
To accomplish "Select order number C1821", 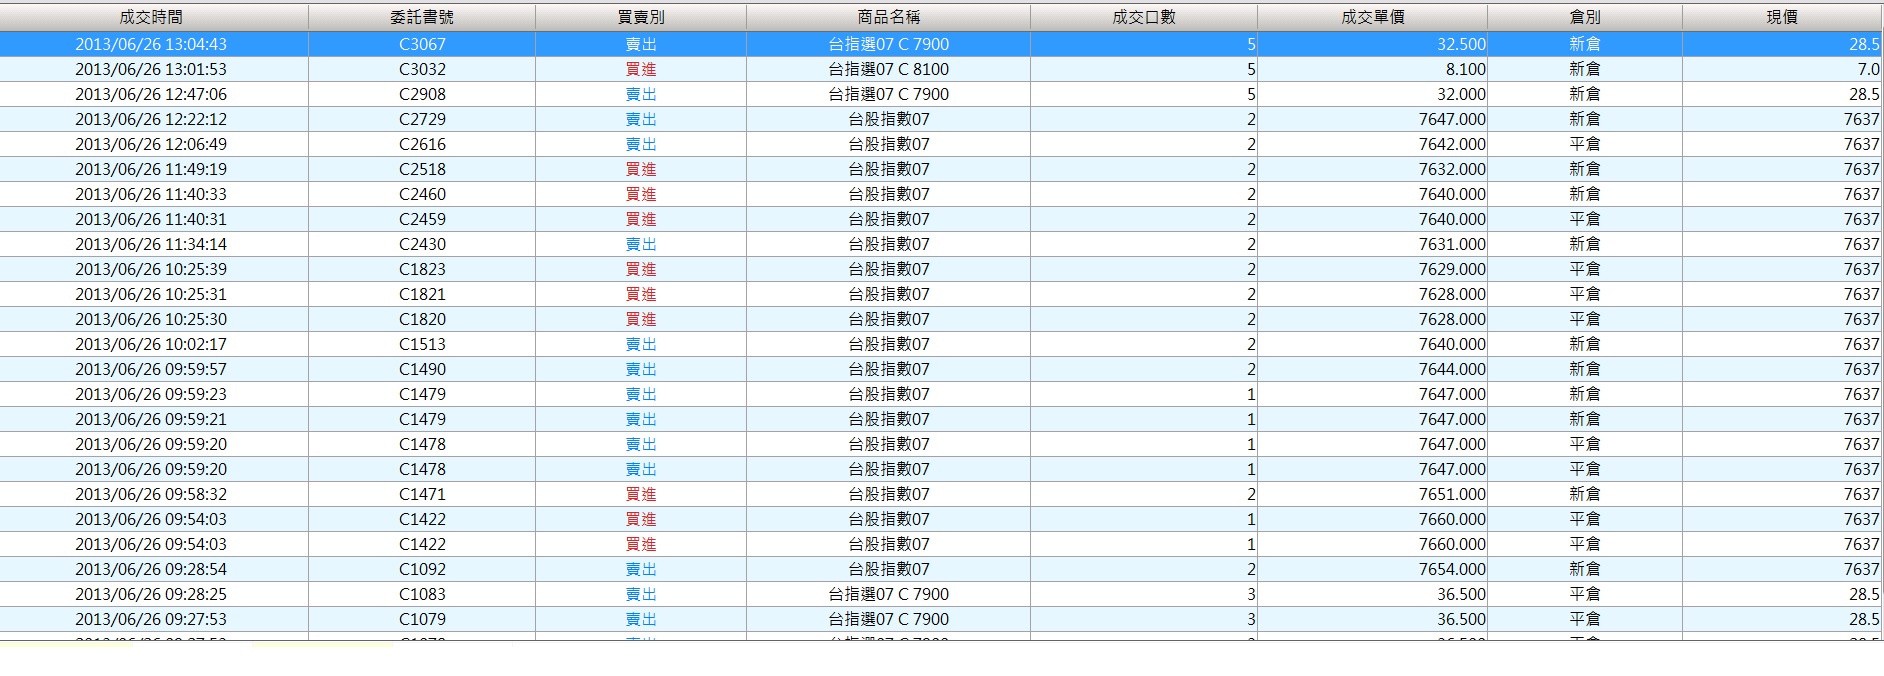I will [x=422, y=294].
